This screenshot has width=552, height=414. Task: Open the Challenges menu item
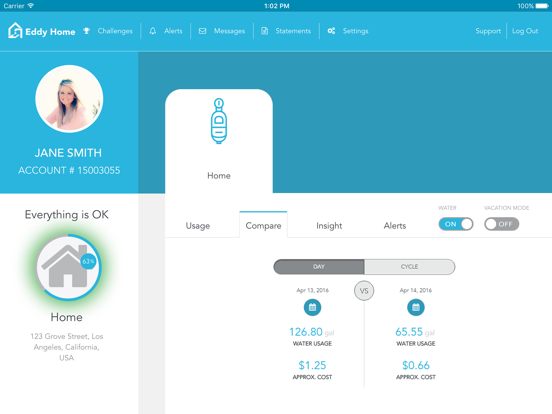click(115, 31)
